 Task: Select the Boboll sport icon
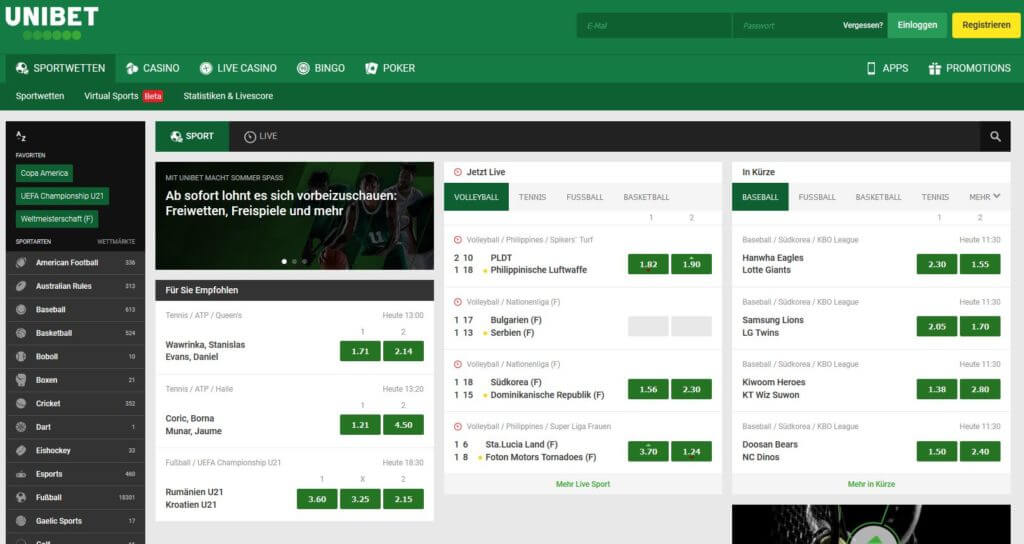pyautogui.click(x=21, y=357)
